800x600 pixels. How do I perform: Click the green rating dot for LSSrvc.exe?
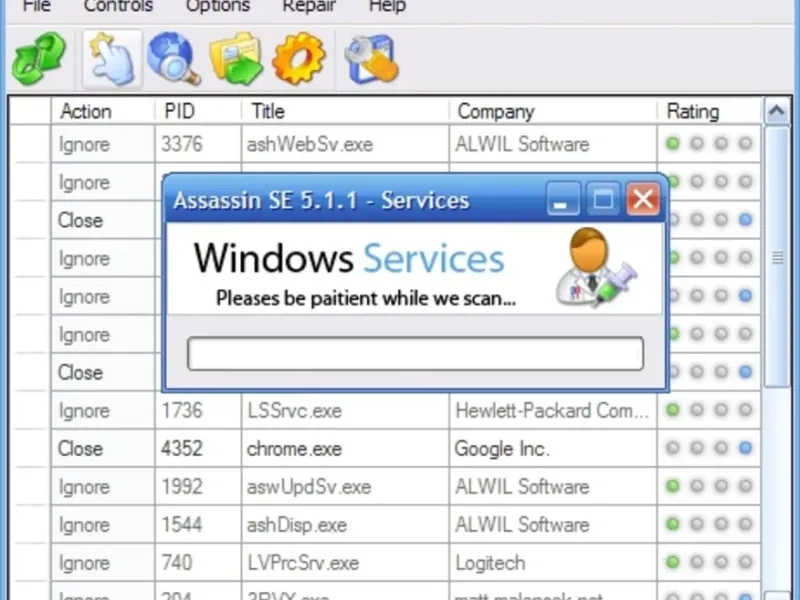tap(673, 410)
